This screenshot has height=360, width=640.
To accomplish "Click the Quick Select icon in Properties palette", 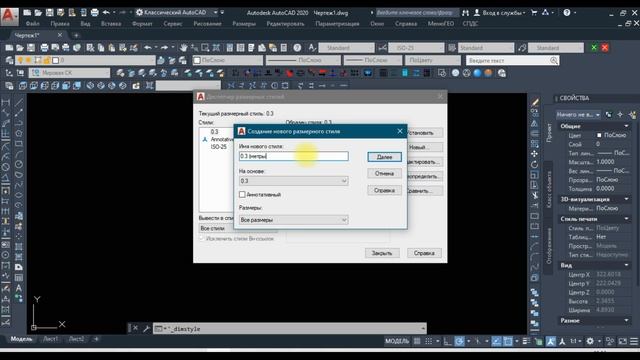I will [x=632, y=115].
